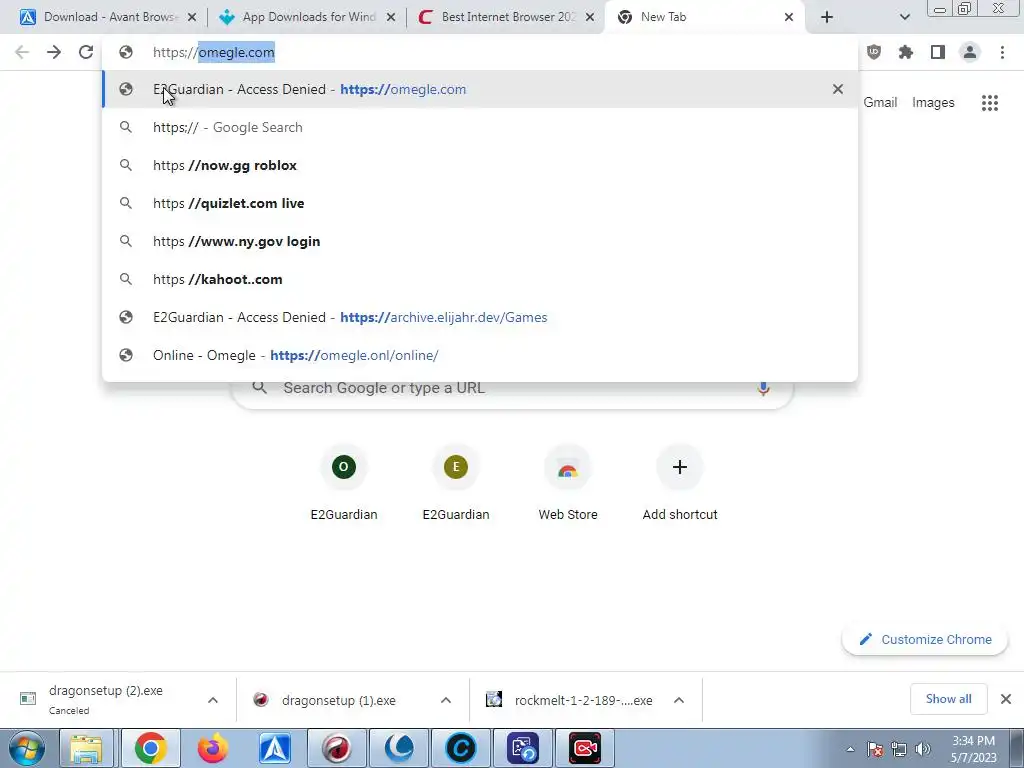
Task: Open the network tray icon
Action: tap(899, 749)
